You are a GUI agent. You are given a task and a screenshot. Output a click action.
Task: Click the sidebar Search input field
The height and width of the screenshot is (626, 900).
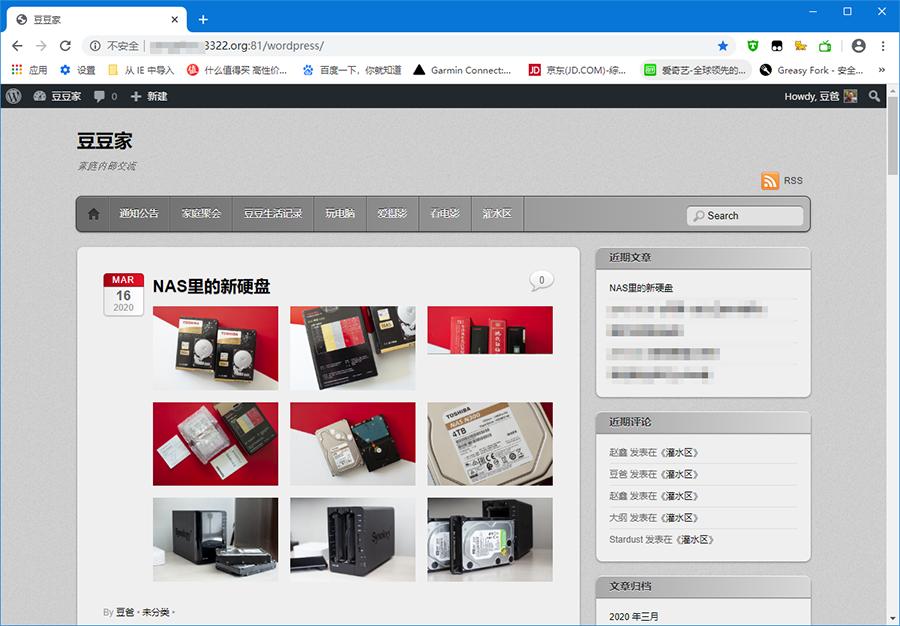pyautogui.click(x=745, y=215)
